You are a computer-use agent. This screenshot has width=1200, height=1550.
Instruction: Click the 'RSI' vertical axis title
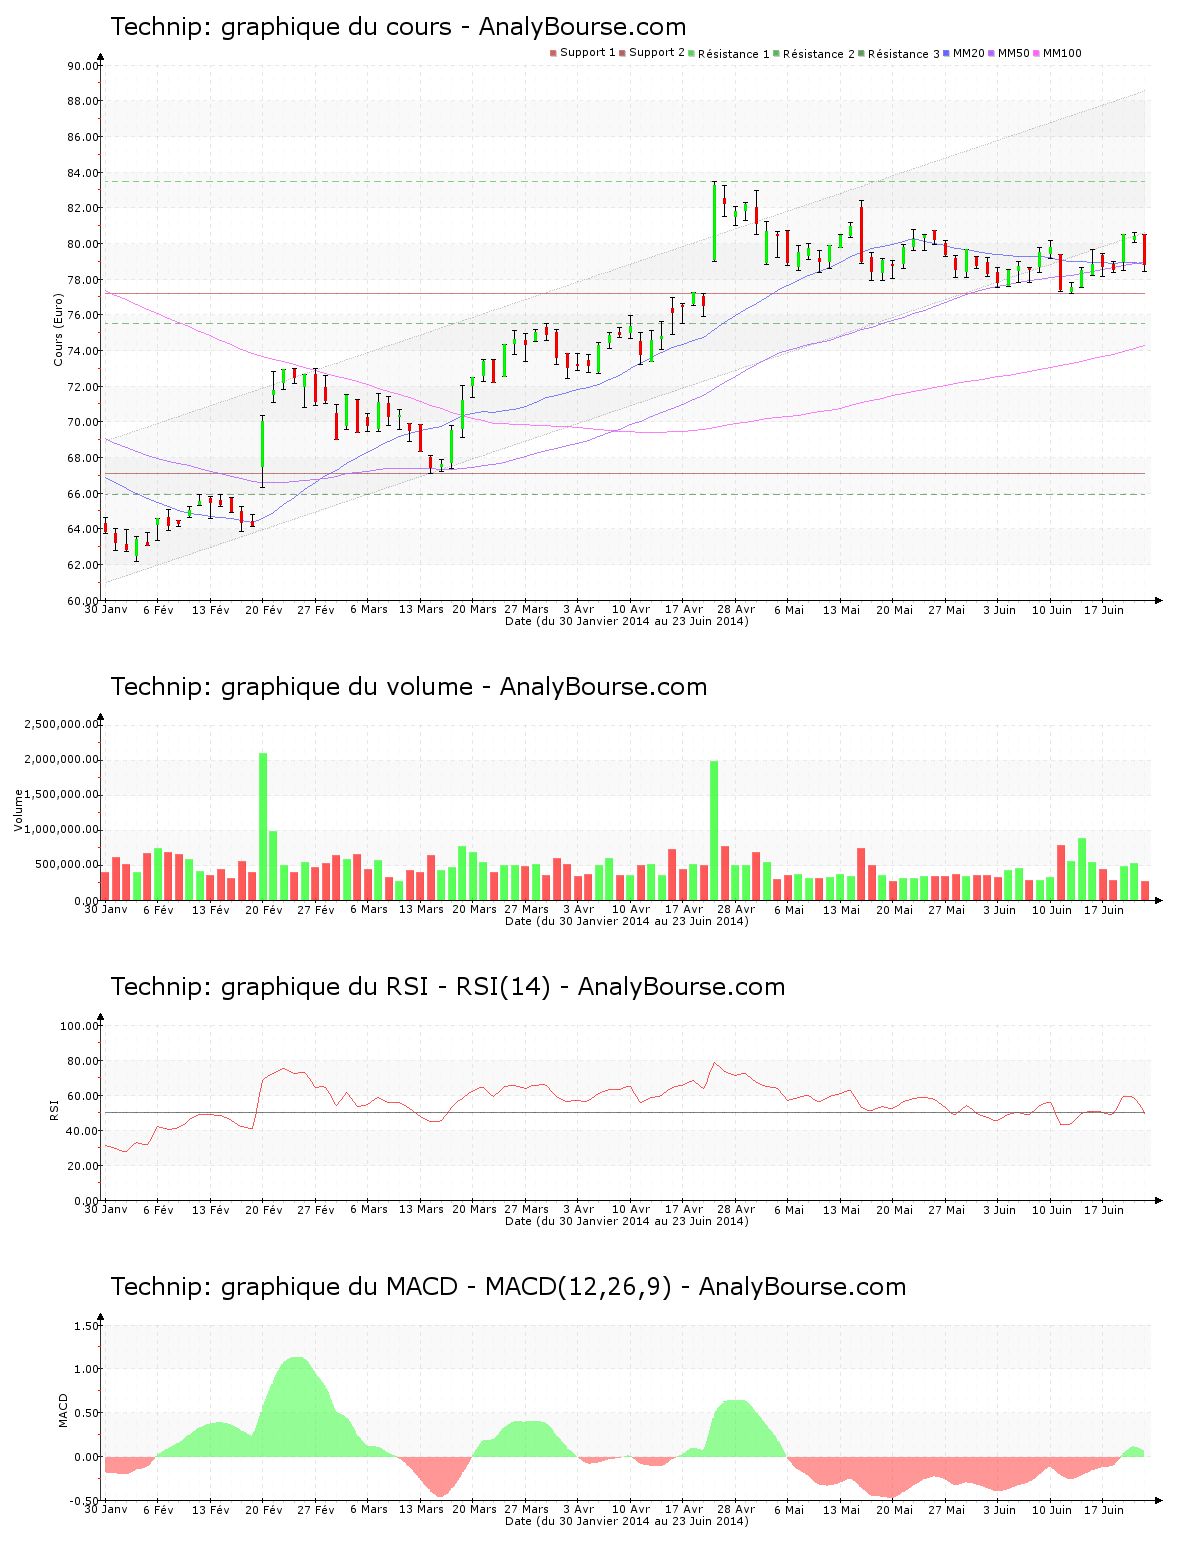(54, 1109)
